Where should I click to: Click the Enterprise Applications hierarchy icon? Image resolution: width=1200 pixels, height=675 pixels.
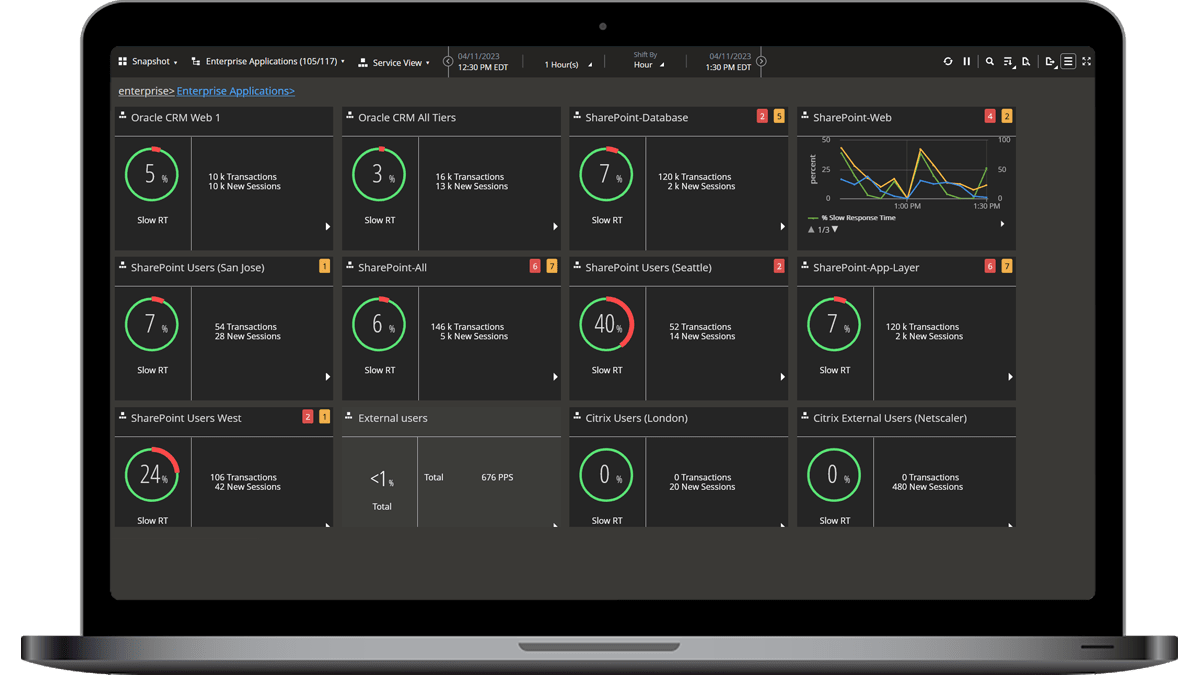point(196,62)
